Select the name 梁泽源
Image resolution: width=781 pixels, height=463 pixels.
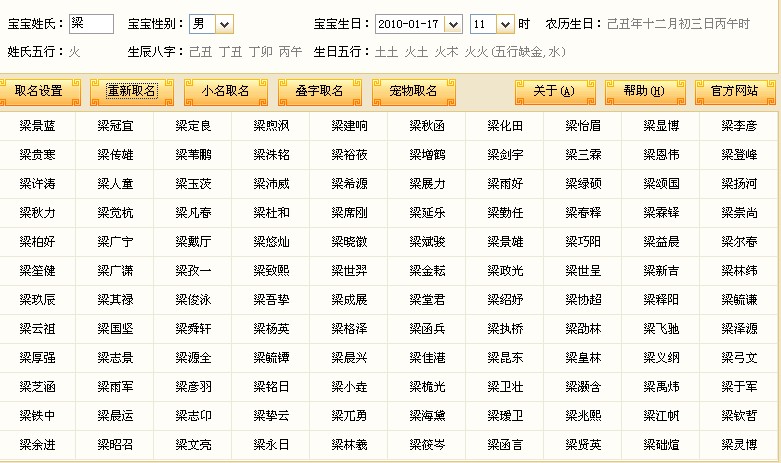740,329
